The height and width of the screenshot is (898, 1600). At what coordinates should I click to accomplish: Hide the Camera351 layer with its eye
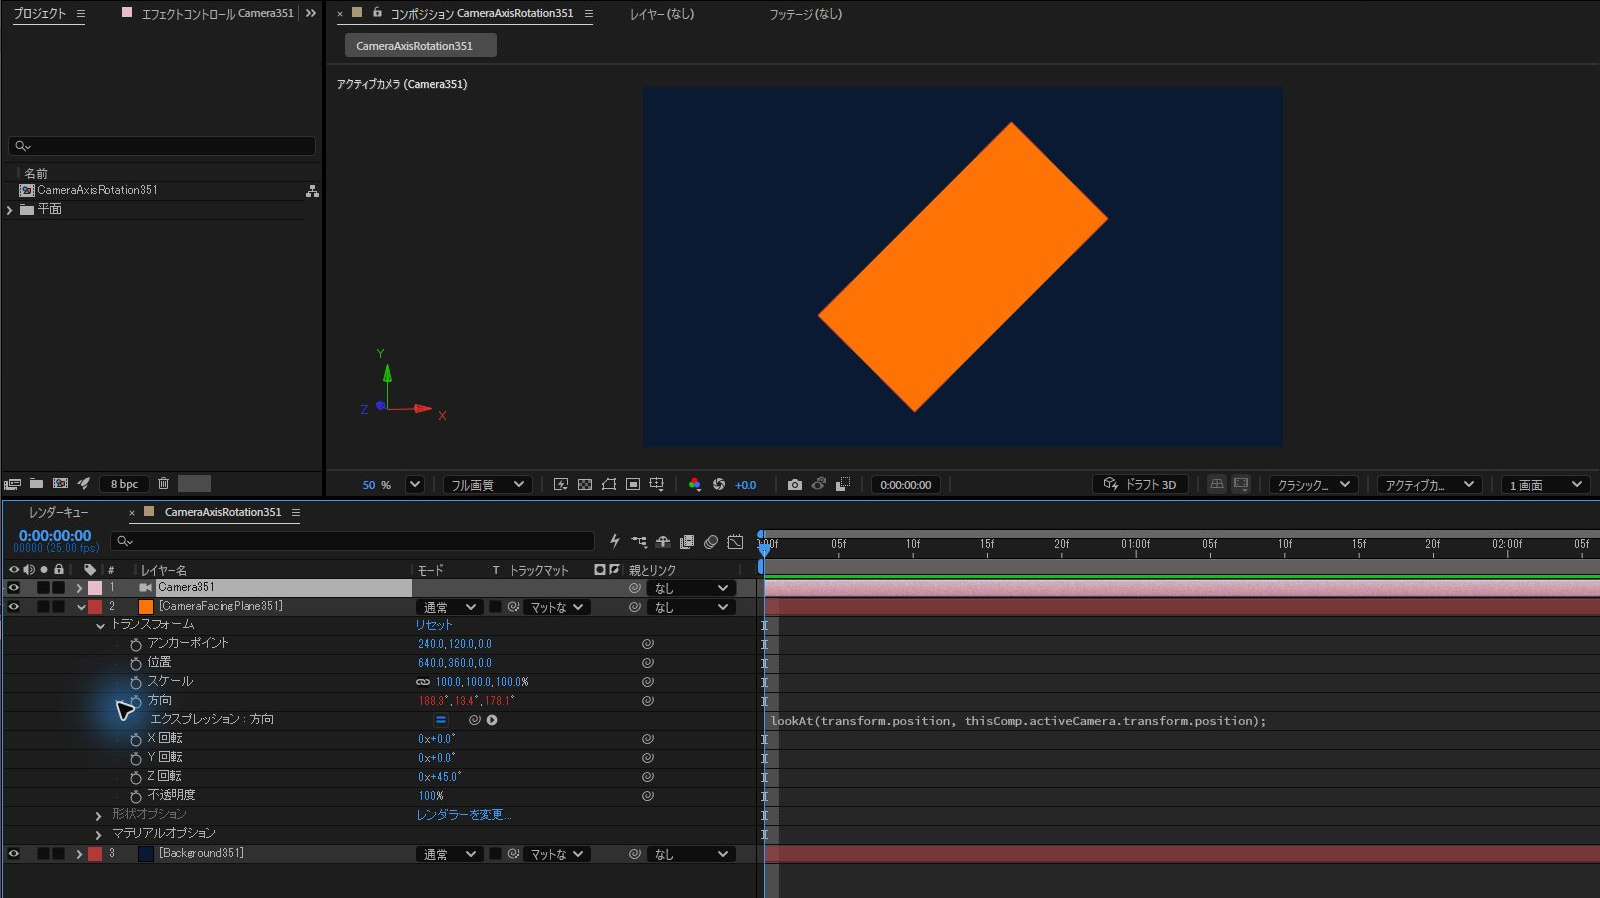point(14,588)
